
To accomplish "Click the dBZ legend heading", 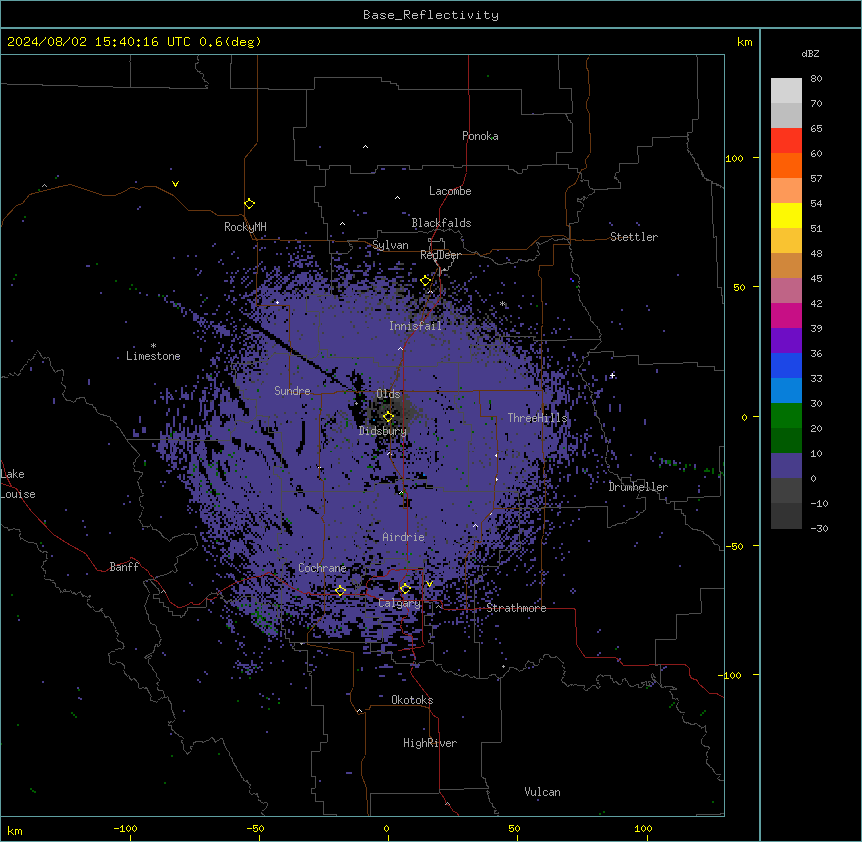I will [810, 54].
